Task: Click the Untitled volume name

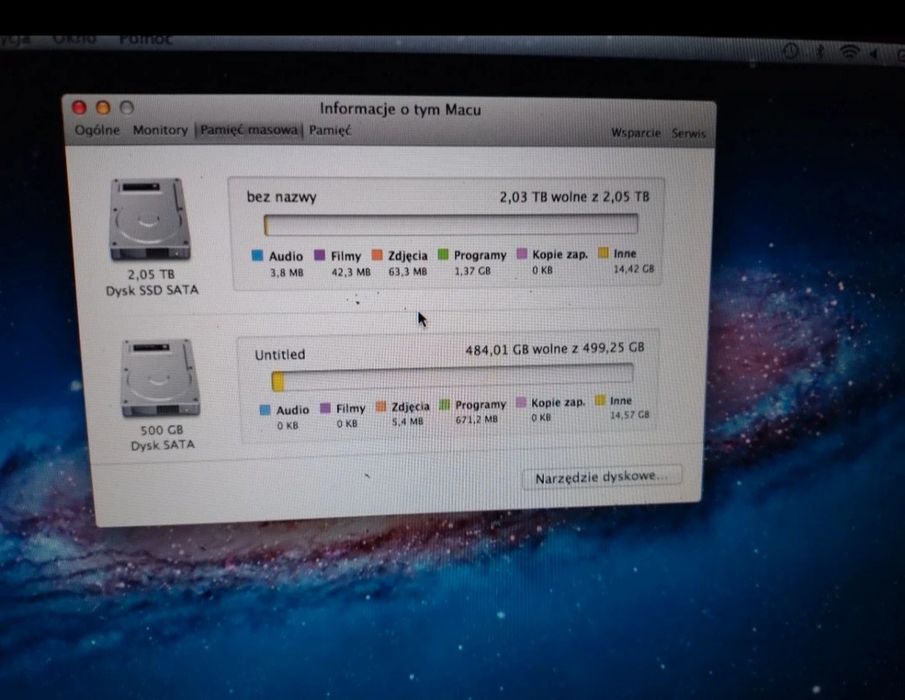Action: (280, 354)
